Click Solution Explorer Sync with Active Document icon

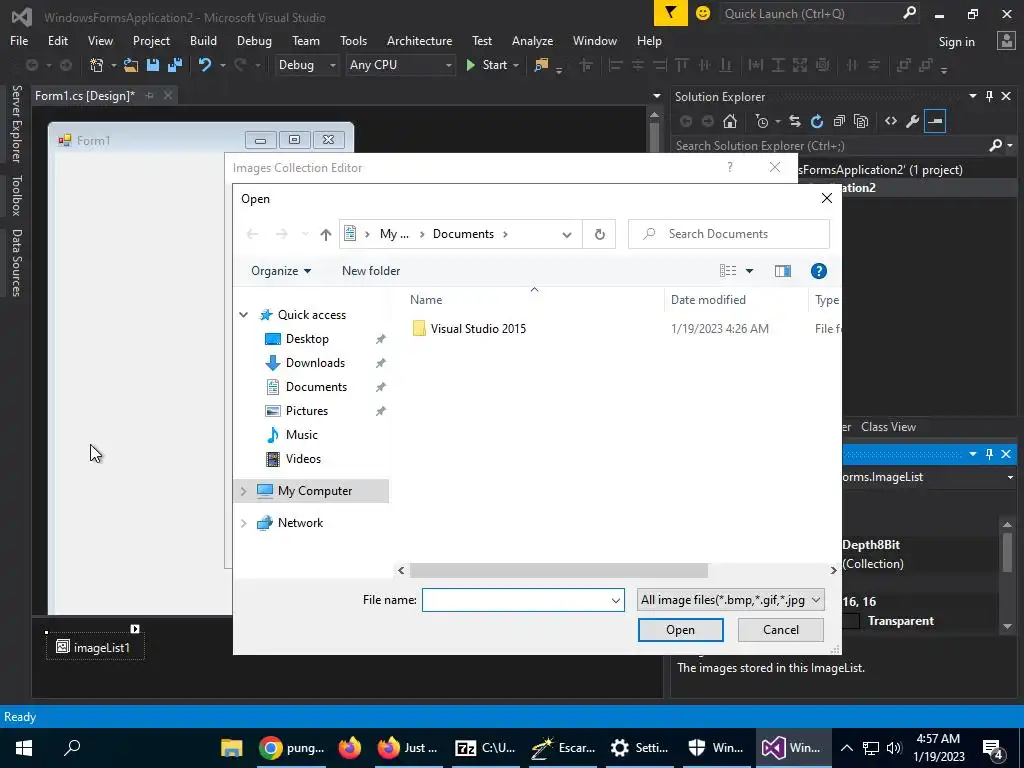tap(795, 121)
